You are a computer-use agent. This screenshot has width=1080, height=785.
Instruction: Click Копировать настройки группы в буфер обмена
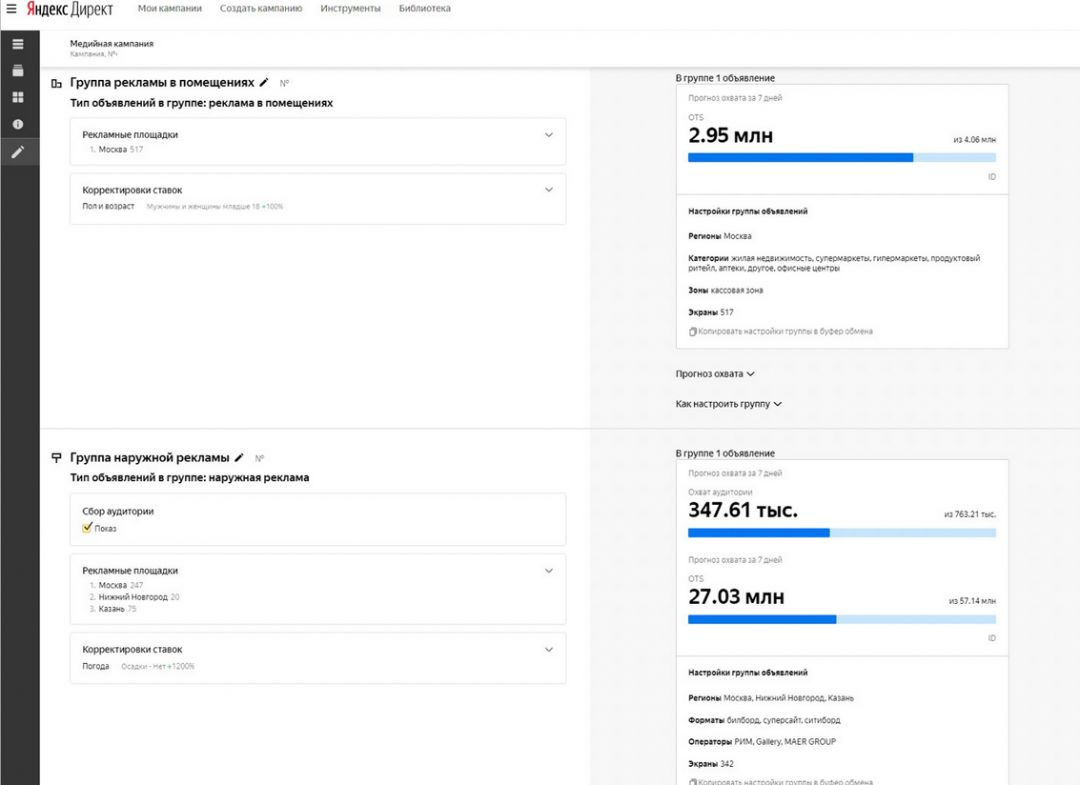[785, 331]
